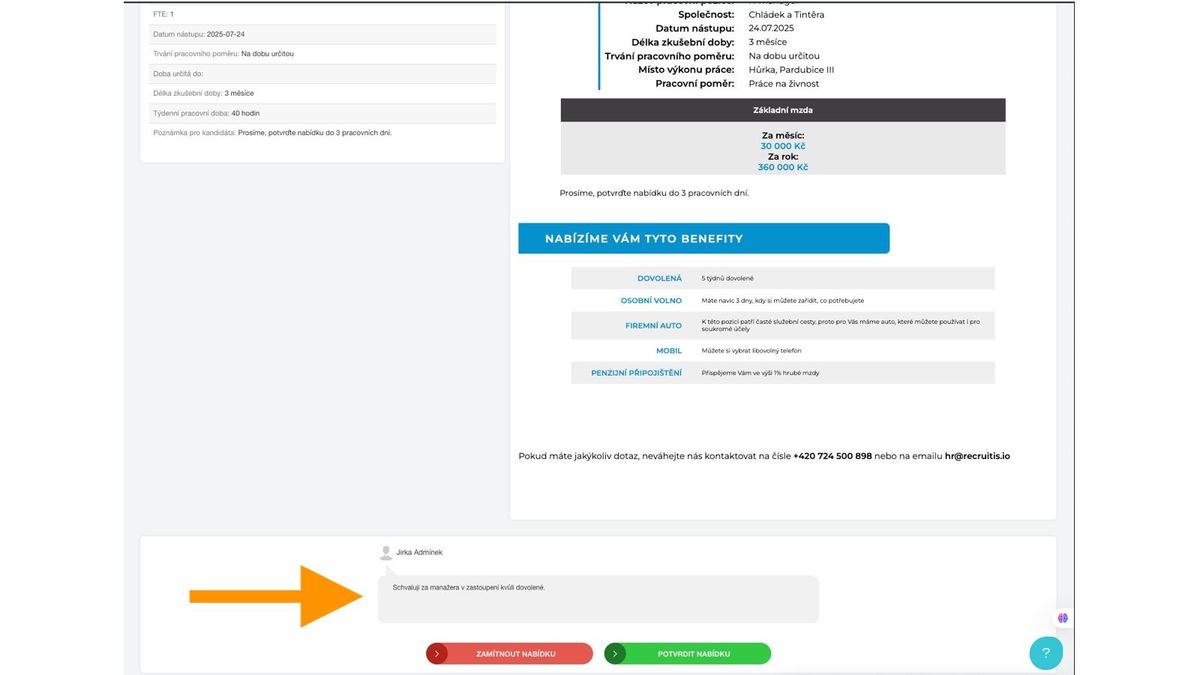The image size is (1200, 675).
Task: Click Jirka Admínek's avatar icon
Action: [x=386, y=553]
